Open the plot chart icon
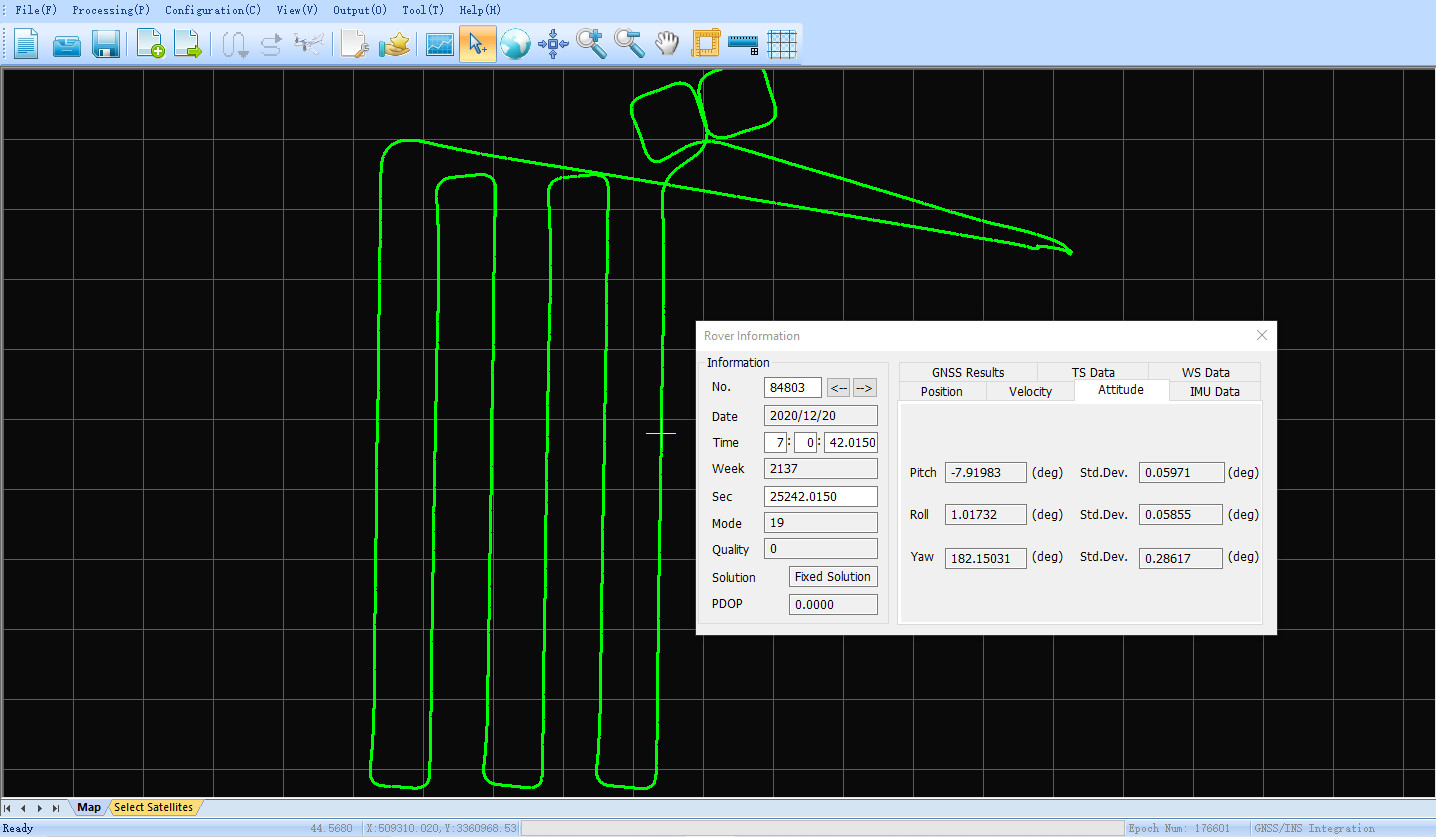Image resolution: width=1436 pixels, height=837 pixels. pyautogui.click(x=440, y=44)
